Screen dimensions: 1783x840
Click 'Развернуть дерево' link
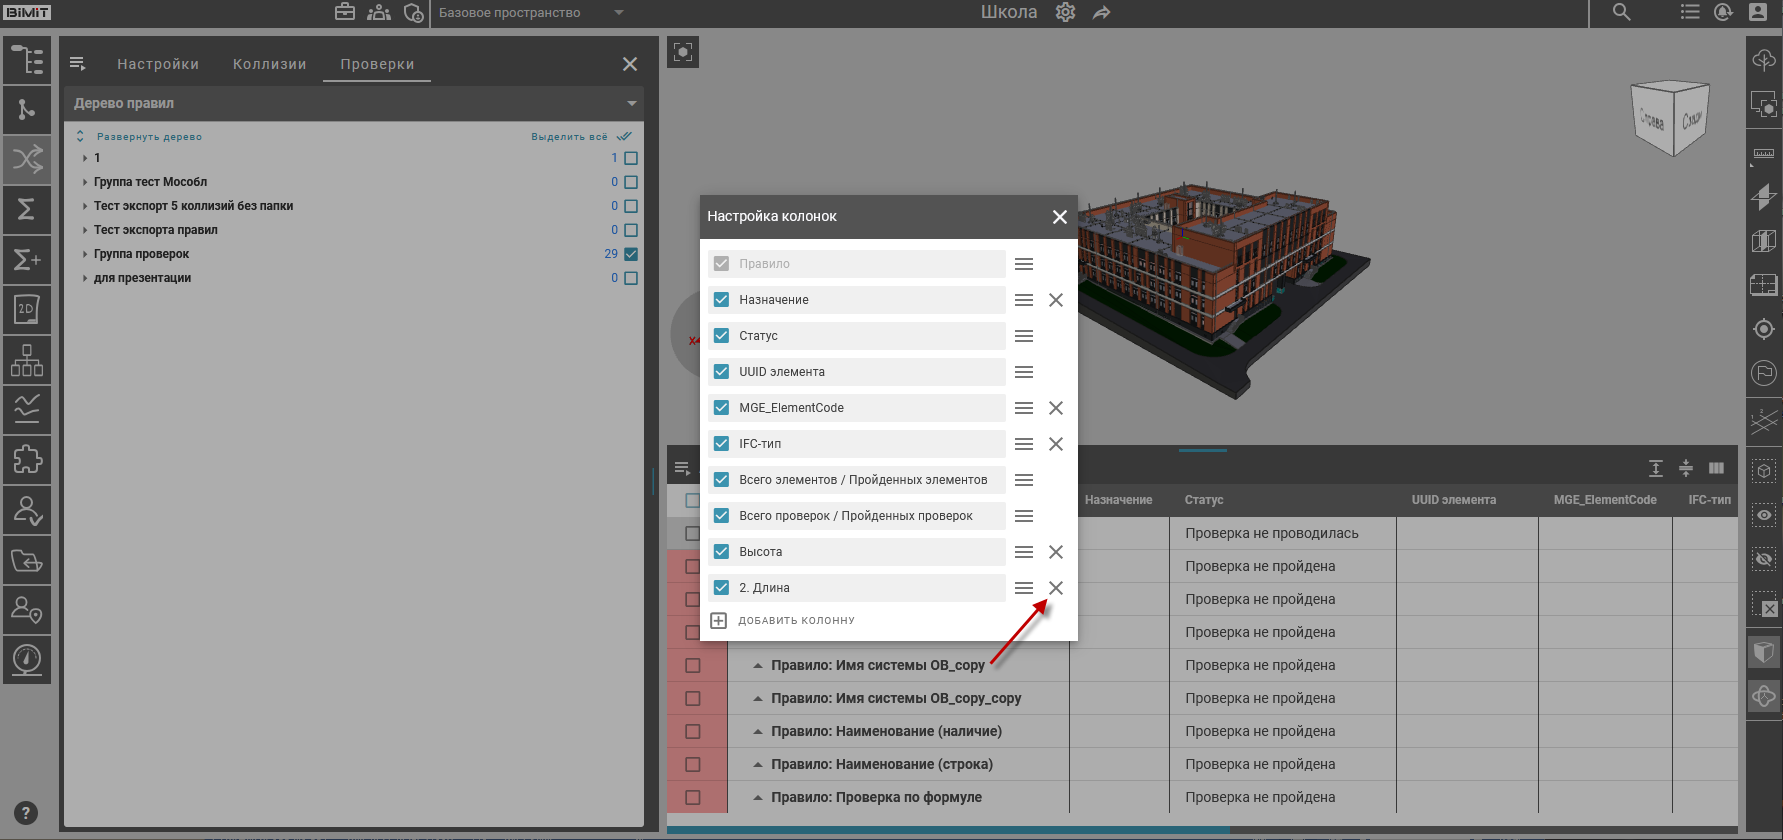[148, 137]
